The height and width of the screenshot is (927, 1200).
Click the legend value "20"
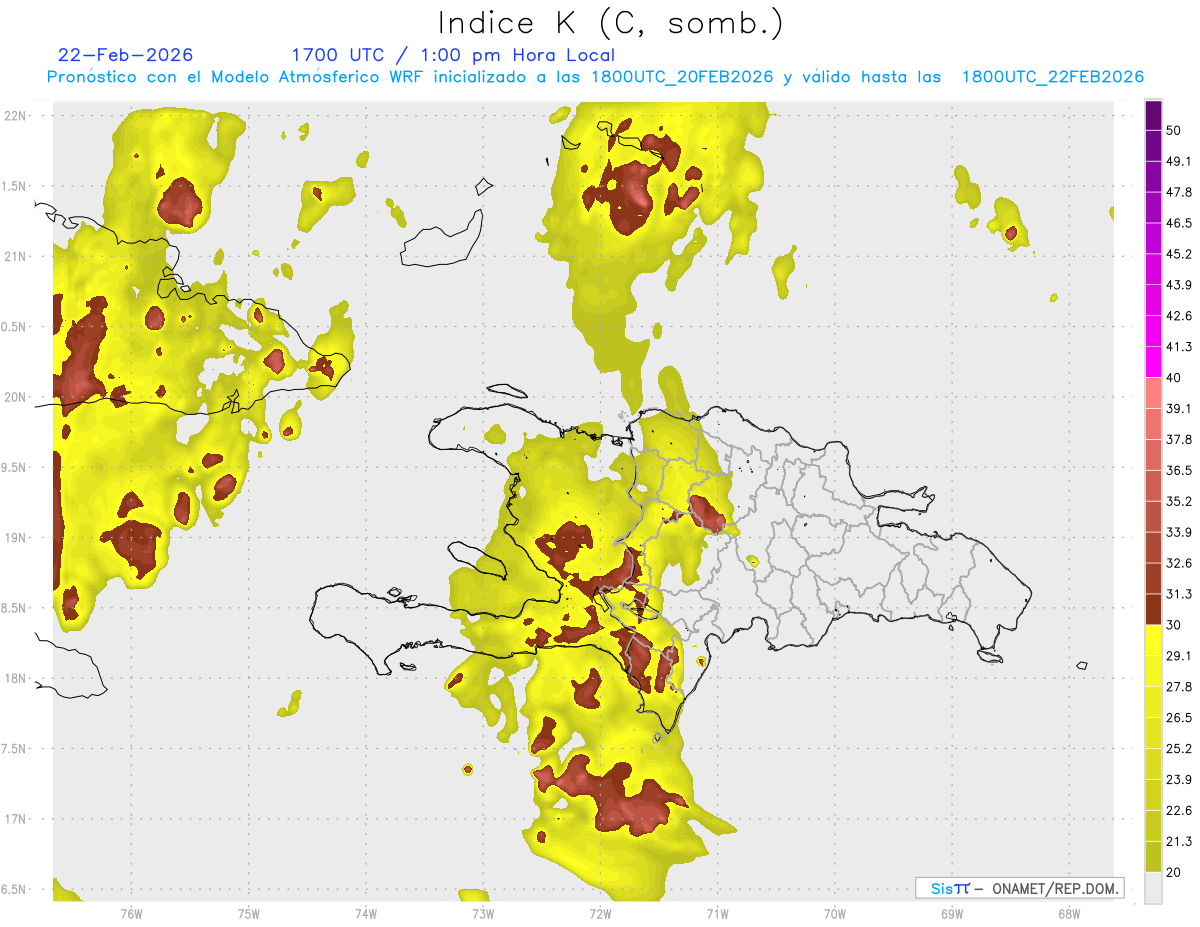point(1175,872)
